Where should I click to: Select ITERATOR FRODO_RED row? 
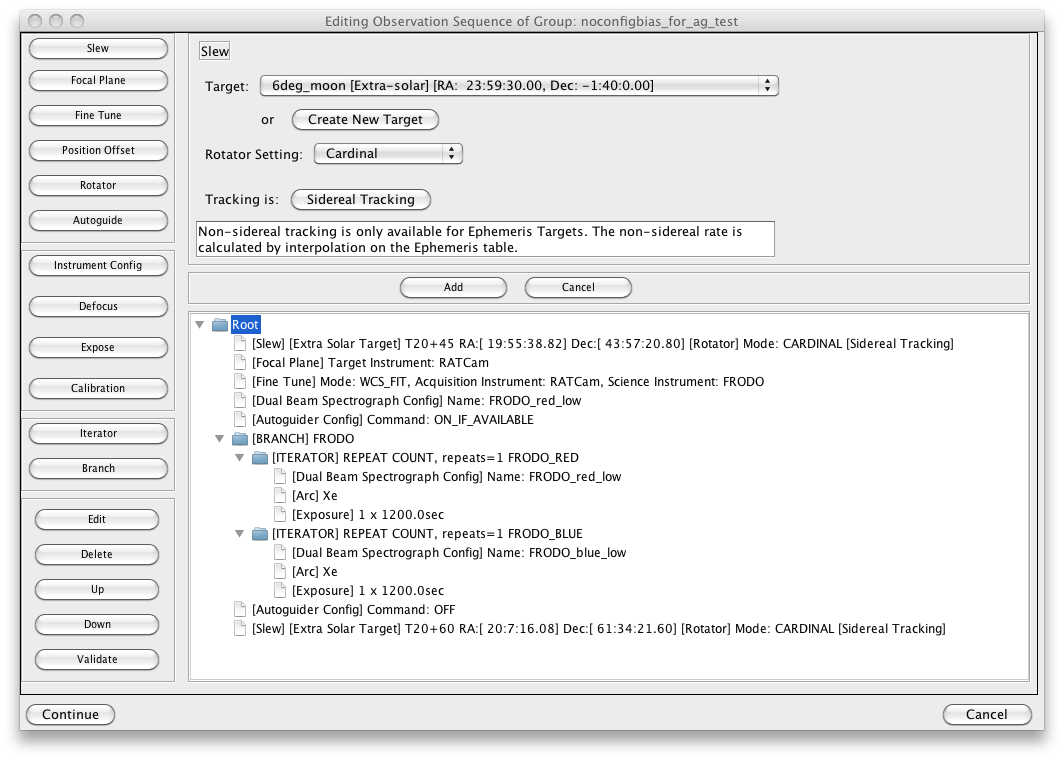425,457
